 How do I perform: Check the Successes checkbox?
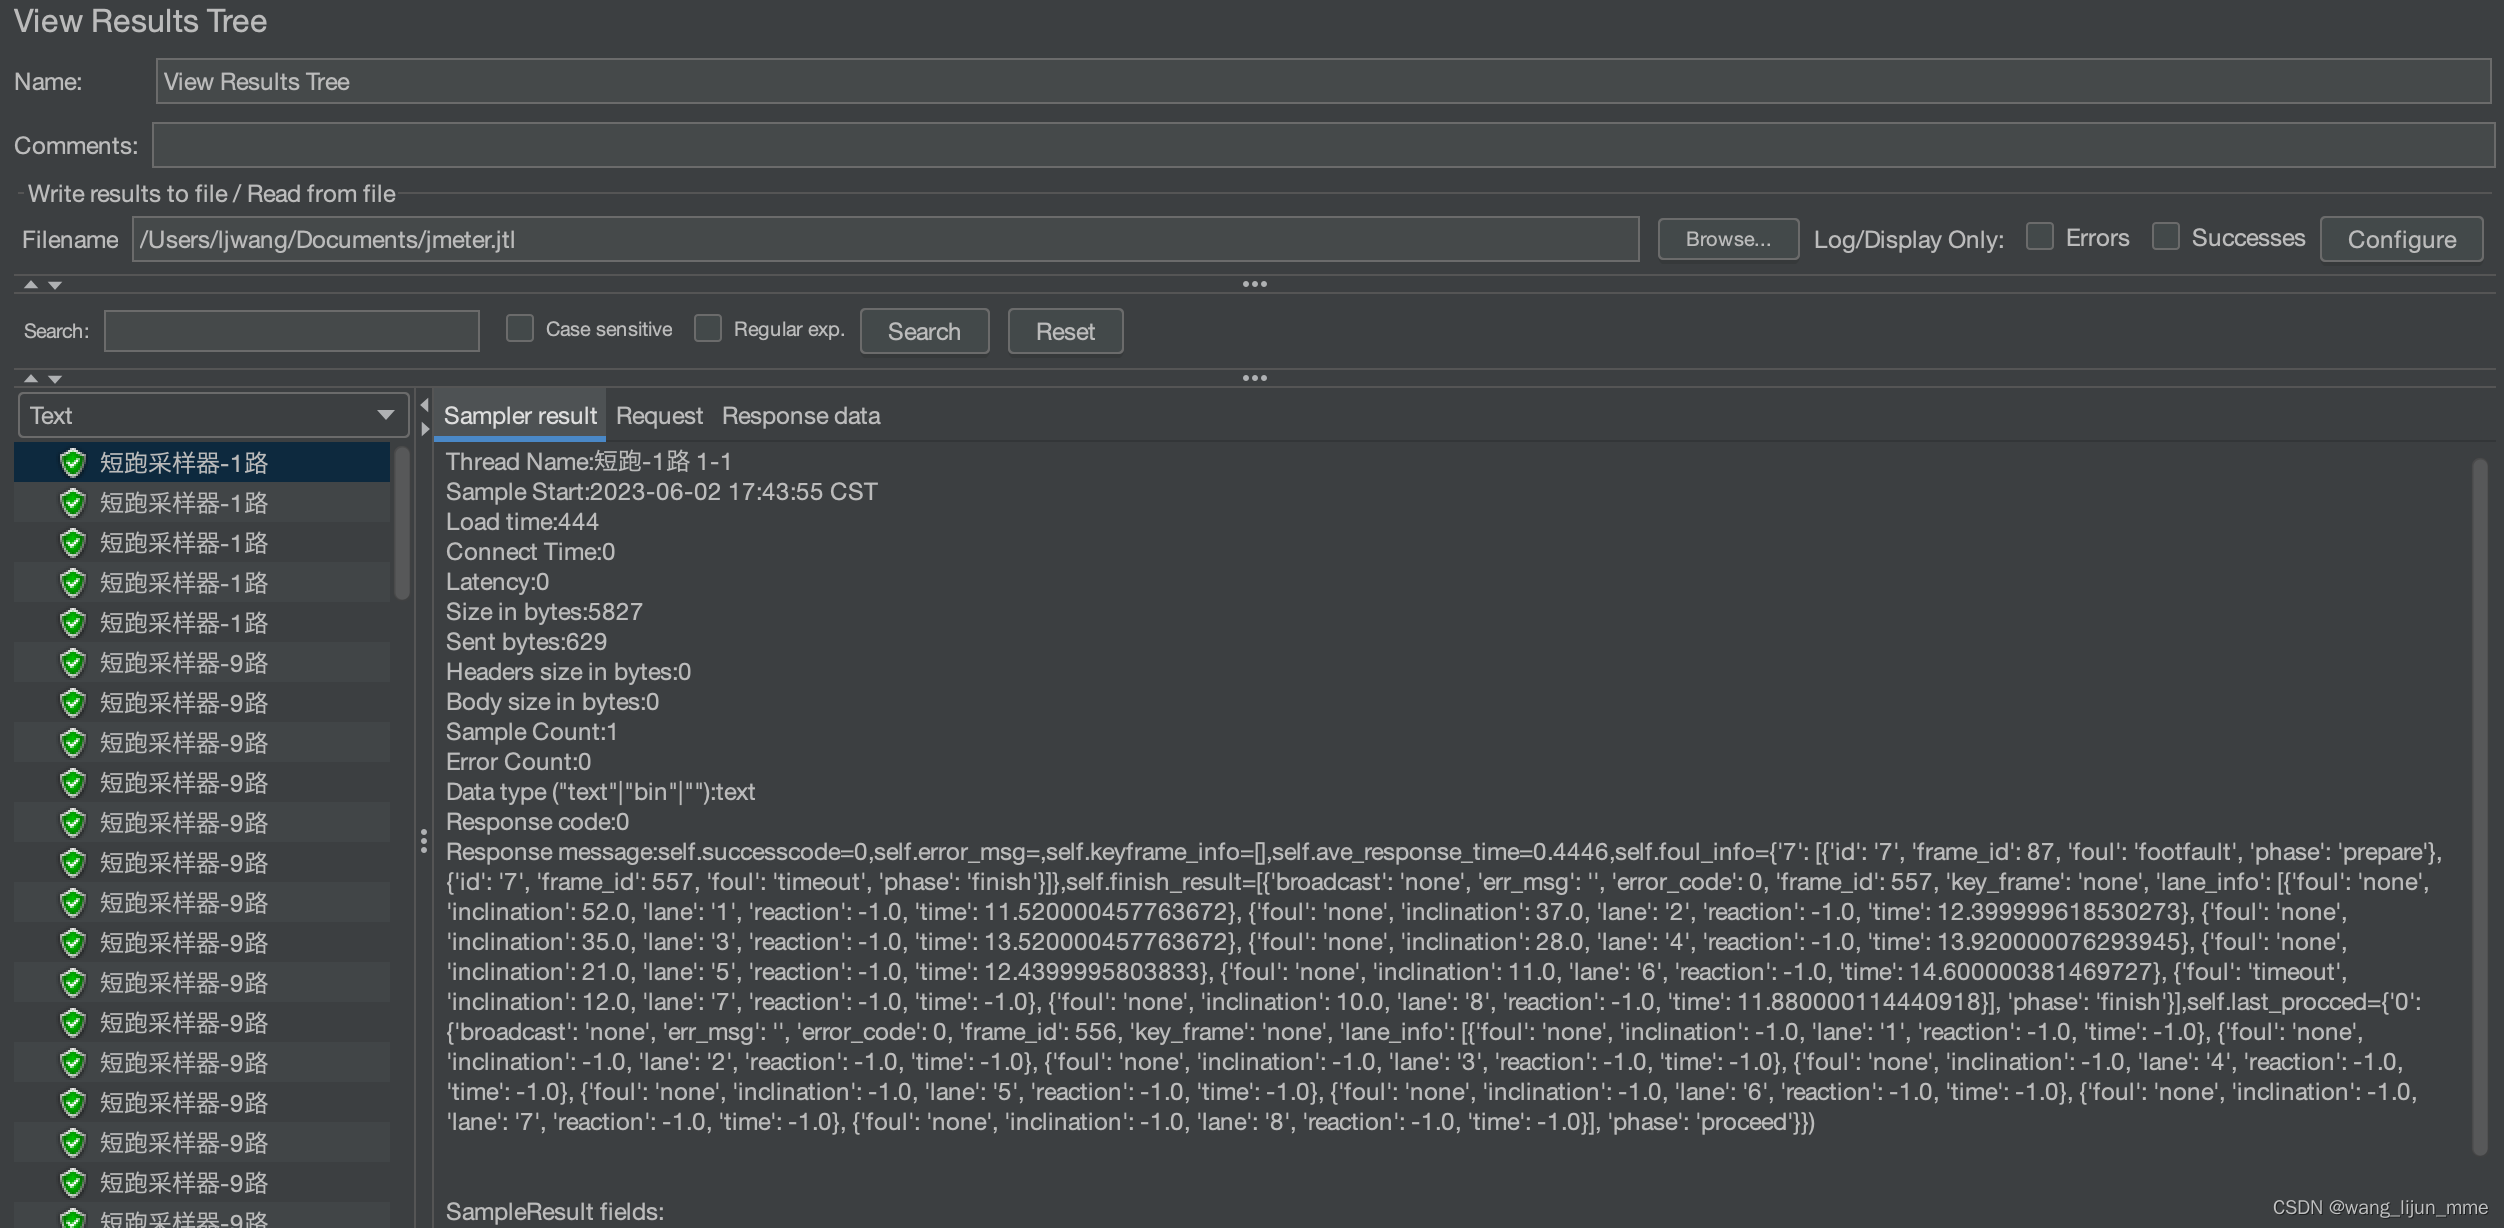coord(2165,236)
